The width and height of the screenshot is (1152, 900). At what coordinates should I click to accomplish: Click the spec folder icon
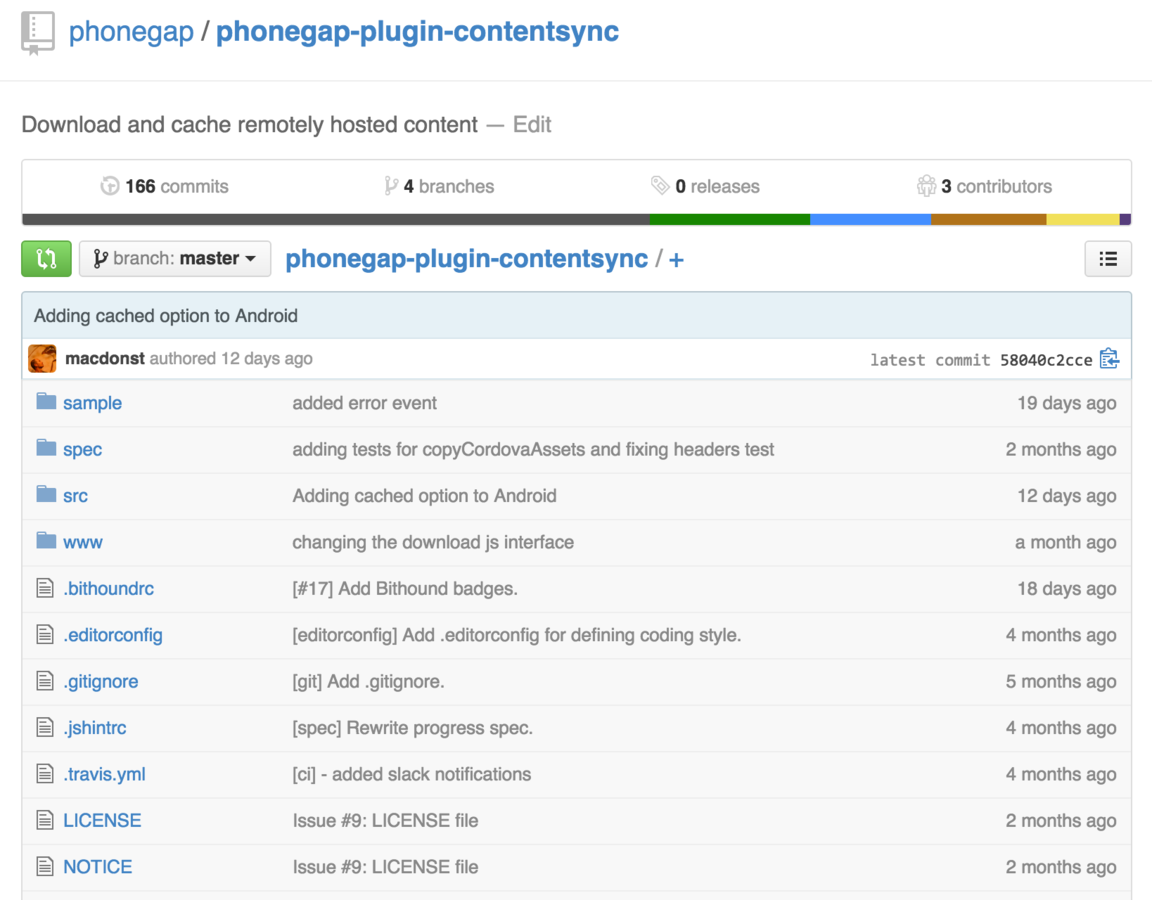46,447
